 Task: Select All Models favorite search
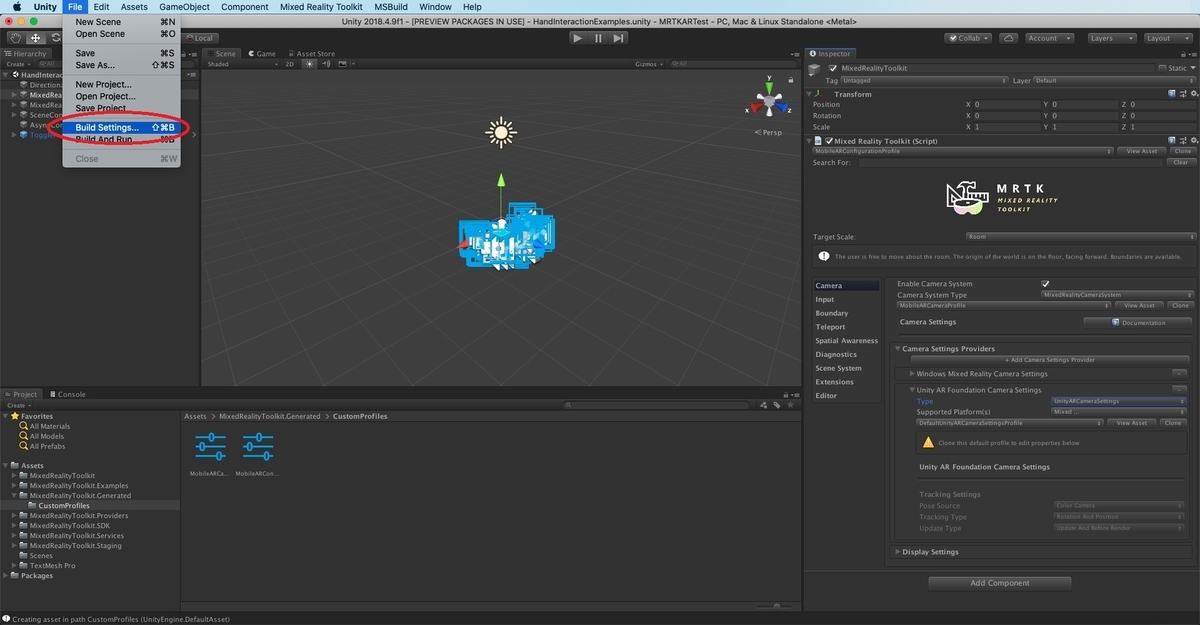(46, 436)
